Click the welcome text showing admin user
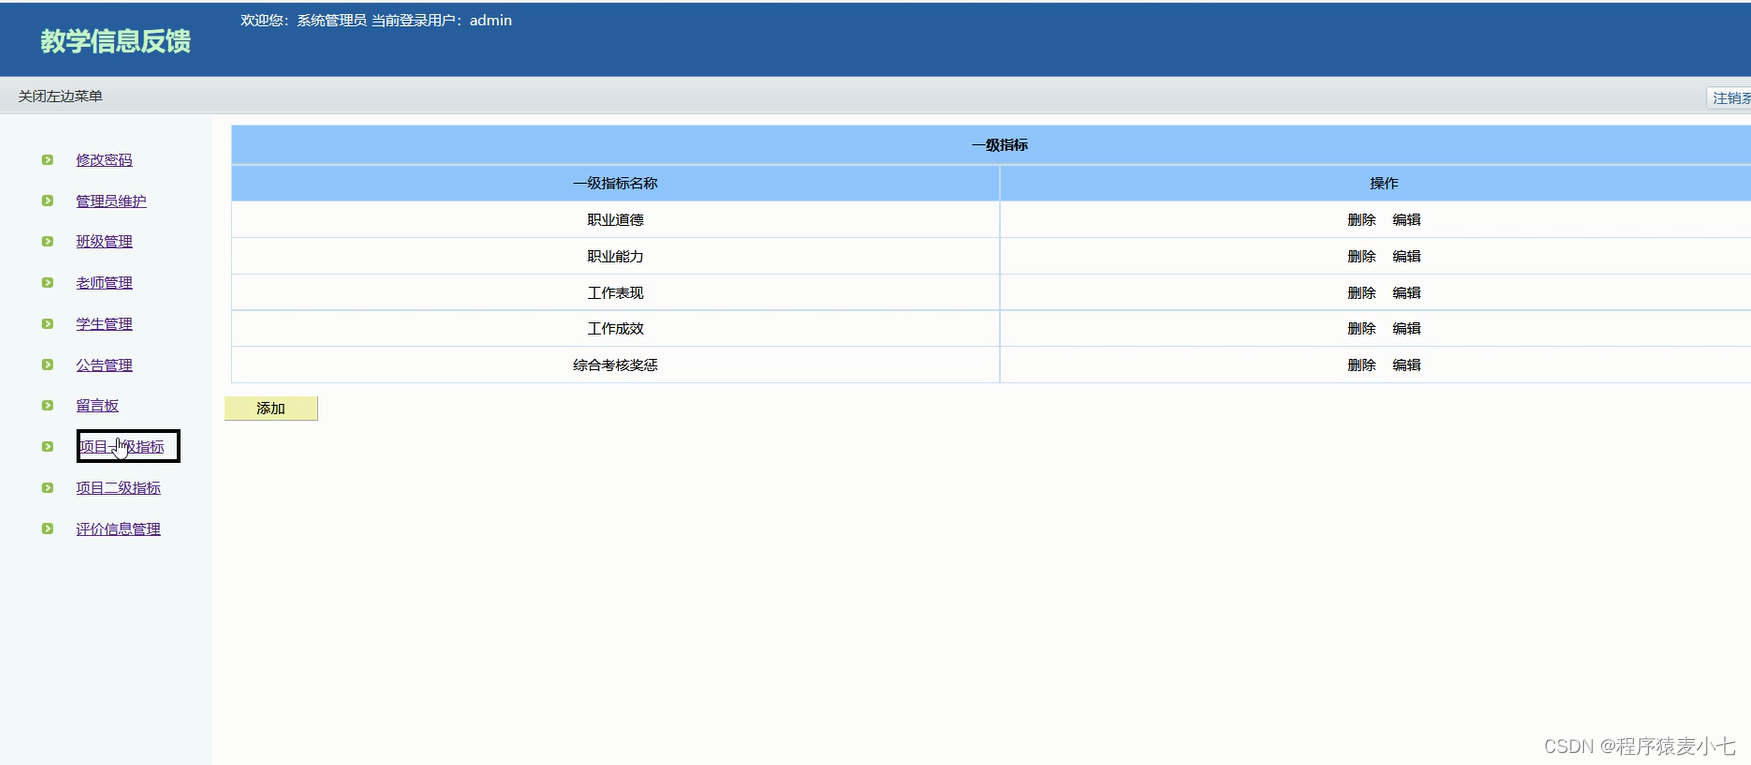 click(376, 20)
